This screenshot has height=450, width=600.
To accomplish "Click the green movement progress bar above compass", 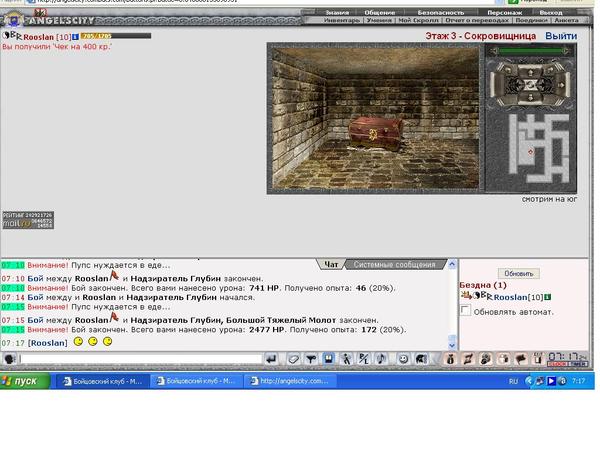I will (530, 50).
